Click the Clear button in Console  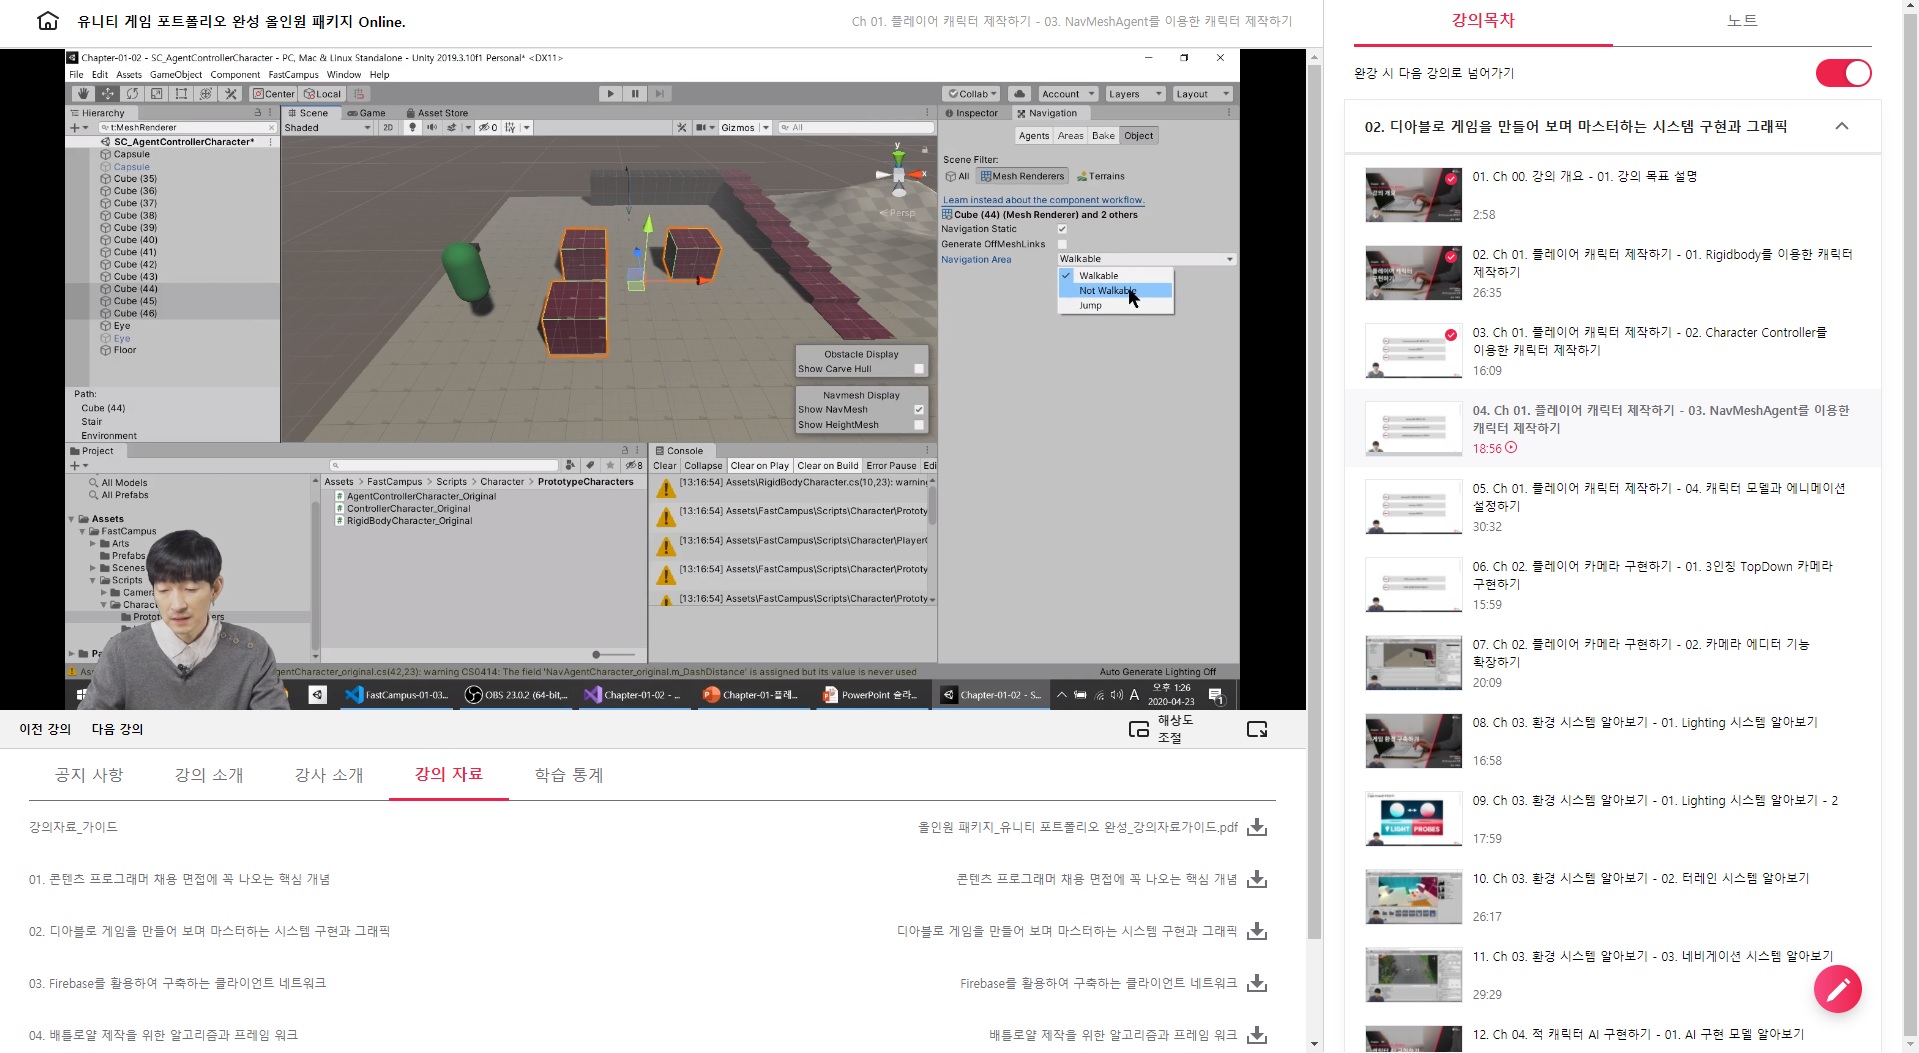[664, 466]
